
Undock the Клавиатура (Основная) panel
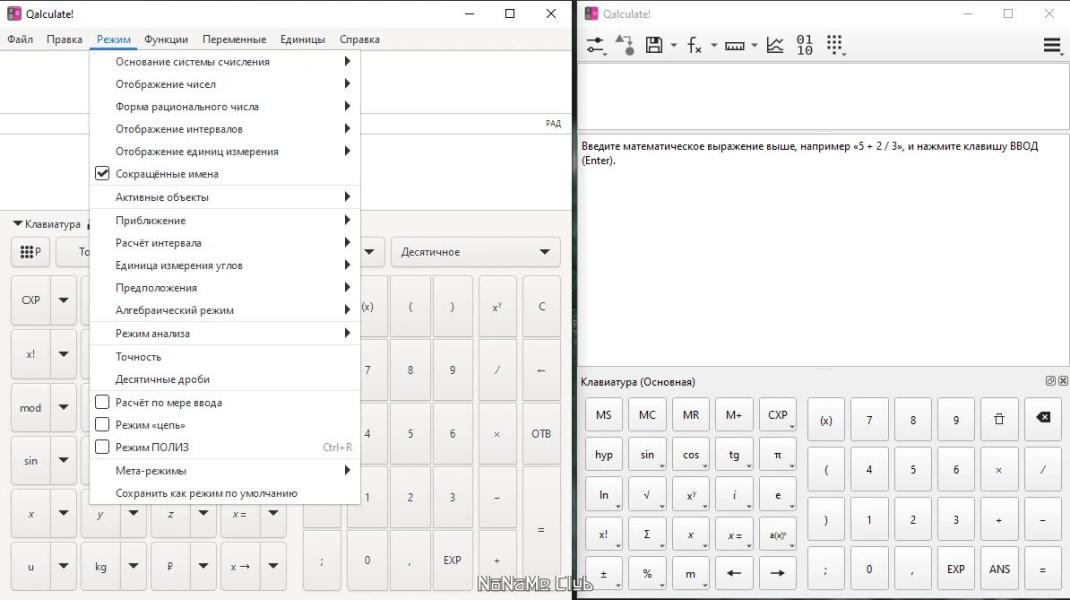[1050, 381]
